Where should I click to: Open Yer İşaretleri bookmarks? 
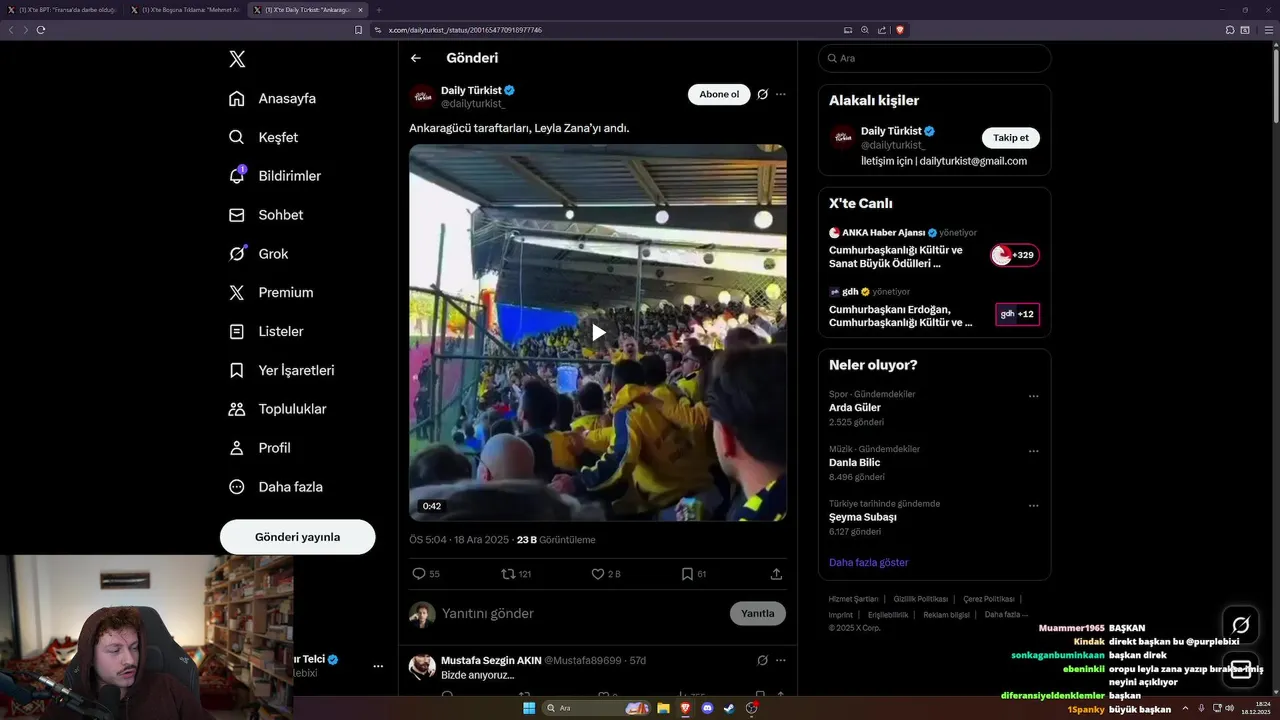click(x=281, y=370)
